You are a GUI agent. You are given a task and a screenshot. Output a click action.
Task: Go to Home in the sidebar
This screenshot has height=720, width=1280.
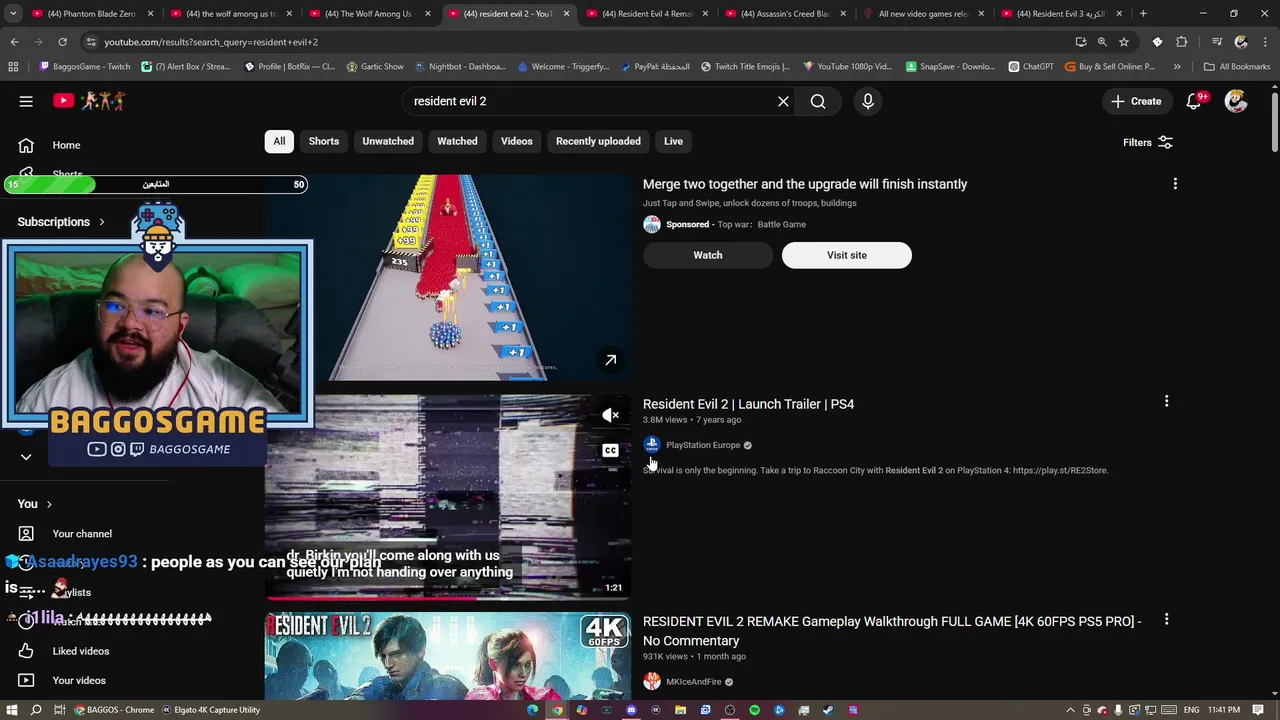(66, 145)
